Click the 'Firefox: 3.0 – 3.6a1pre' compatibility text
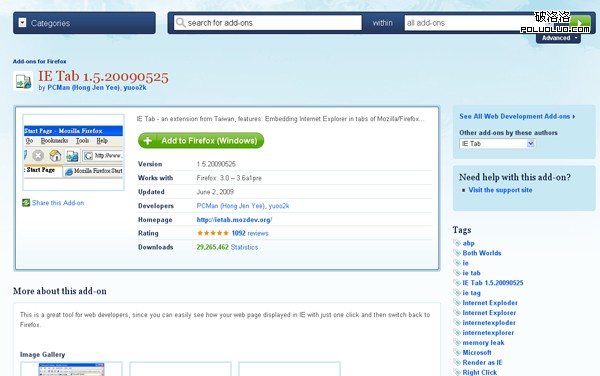 (x=229, y=178)
